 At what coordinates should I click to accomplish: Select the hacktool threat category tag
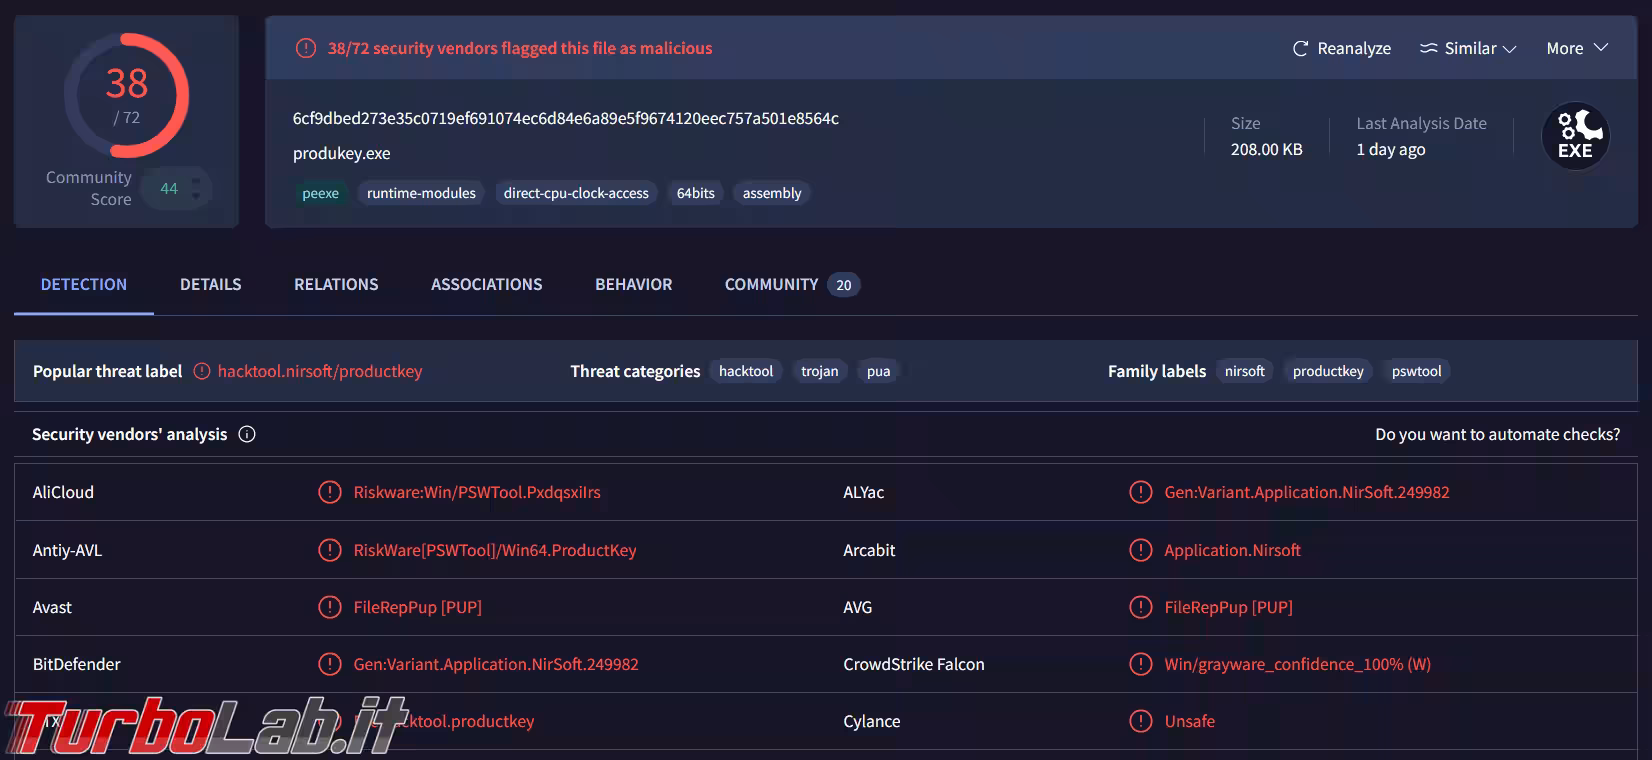(745, 371)
